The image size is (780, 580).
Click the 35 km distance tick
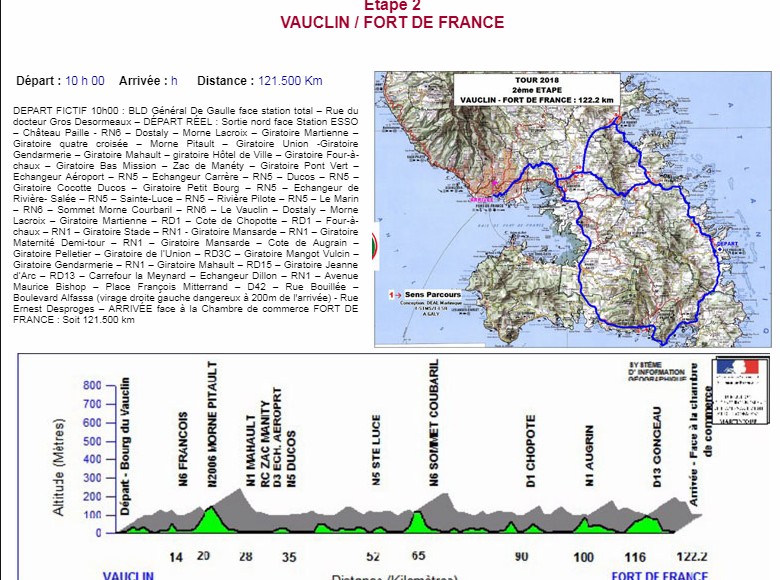tap(289, 557)
